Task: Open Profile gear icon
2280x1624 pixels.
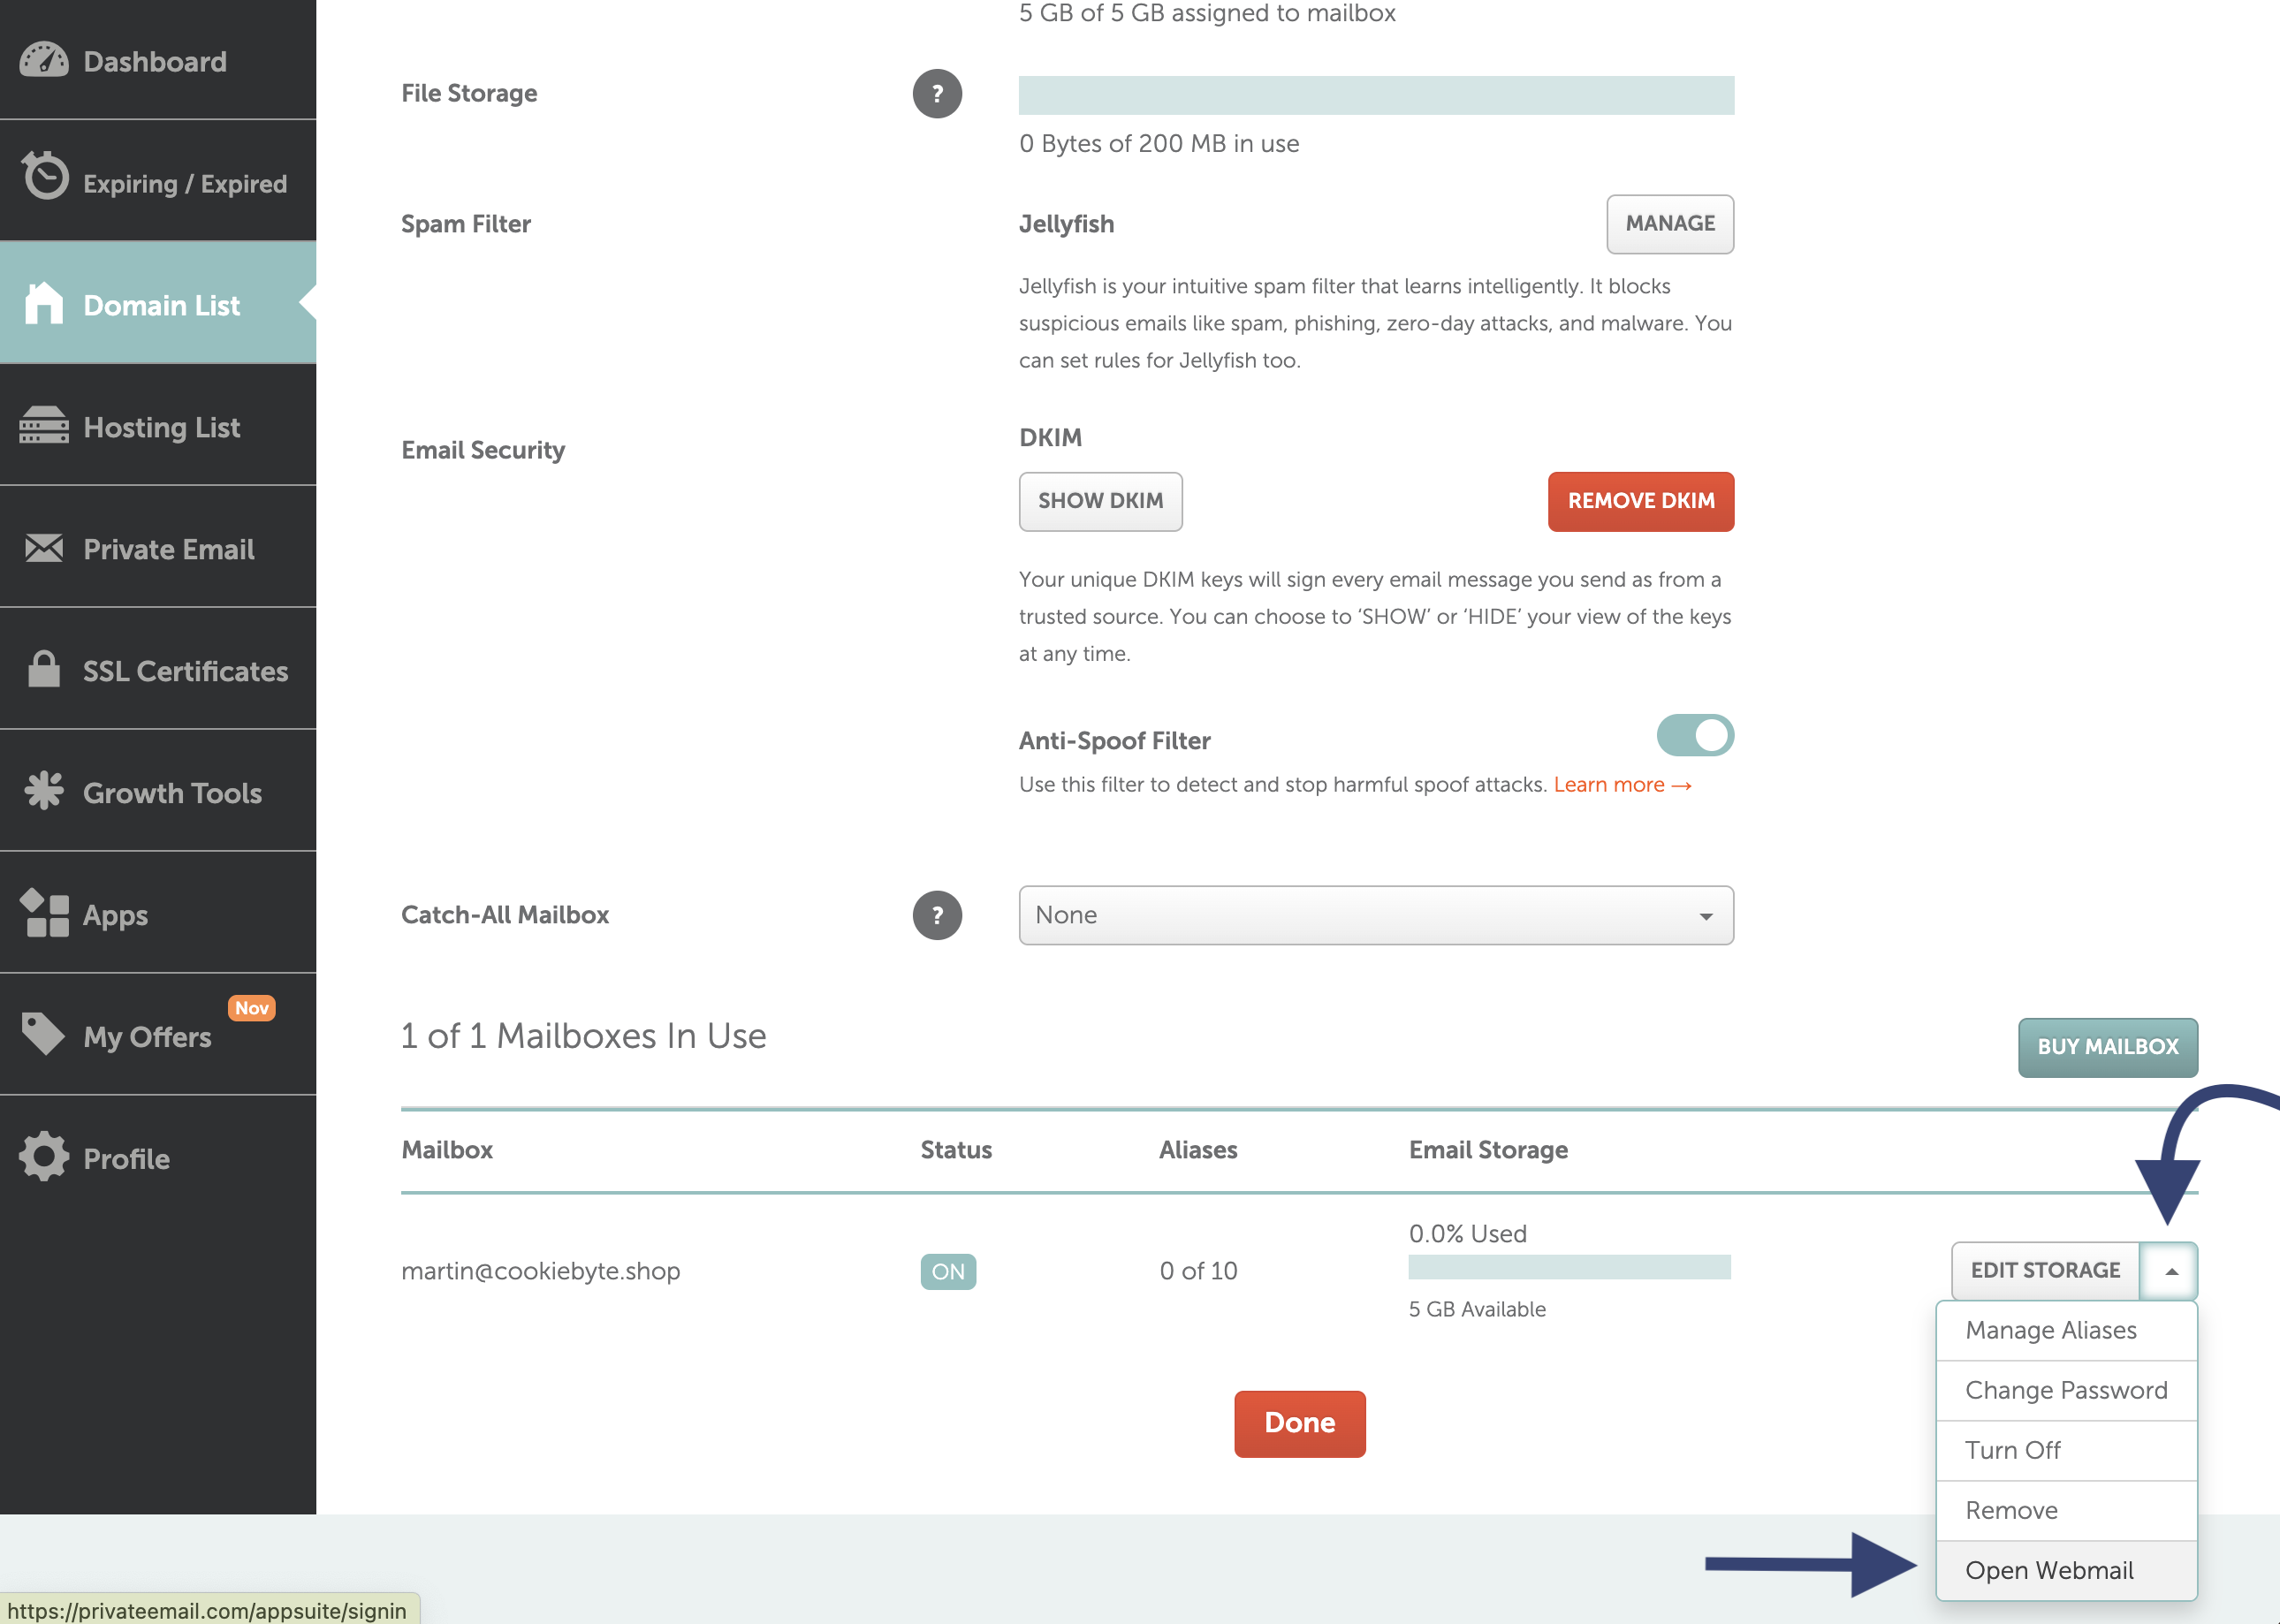Action: tap(44, 1157)
